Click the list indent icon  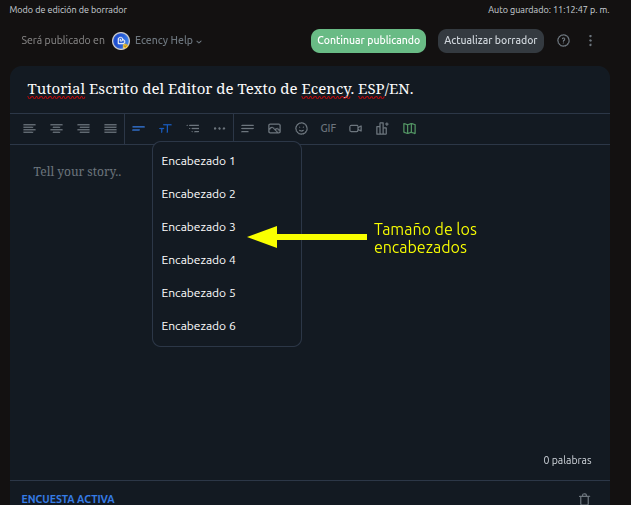(193, 129)
